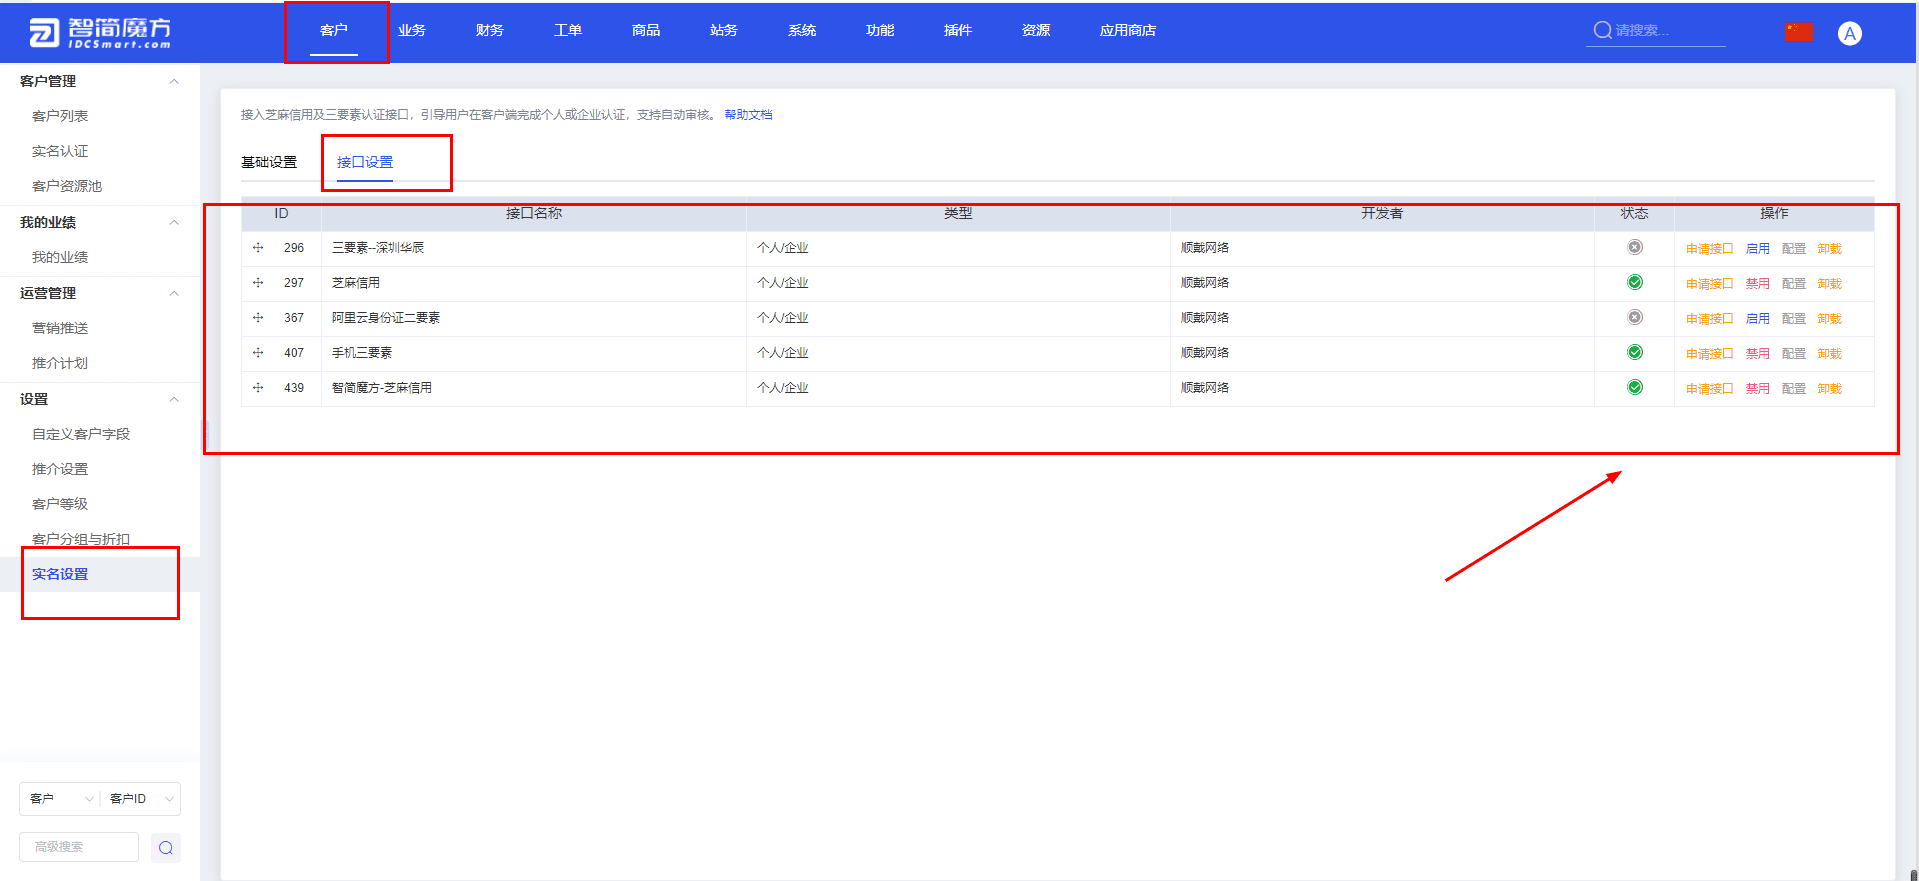Open the 客户ID search field dropdown
1919x881 pixels.
tap(141, 799)
